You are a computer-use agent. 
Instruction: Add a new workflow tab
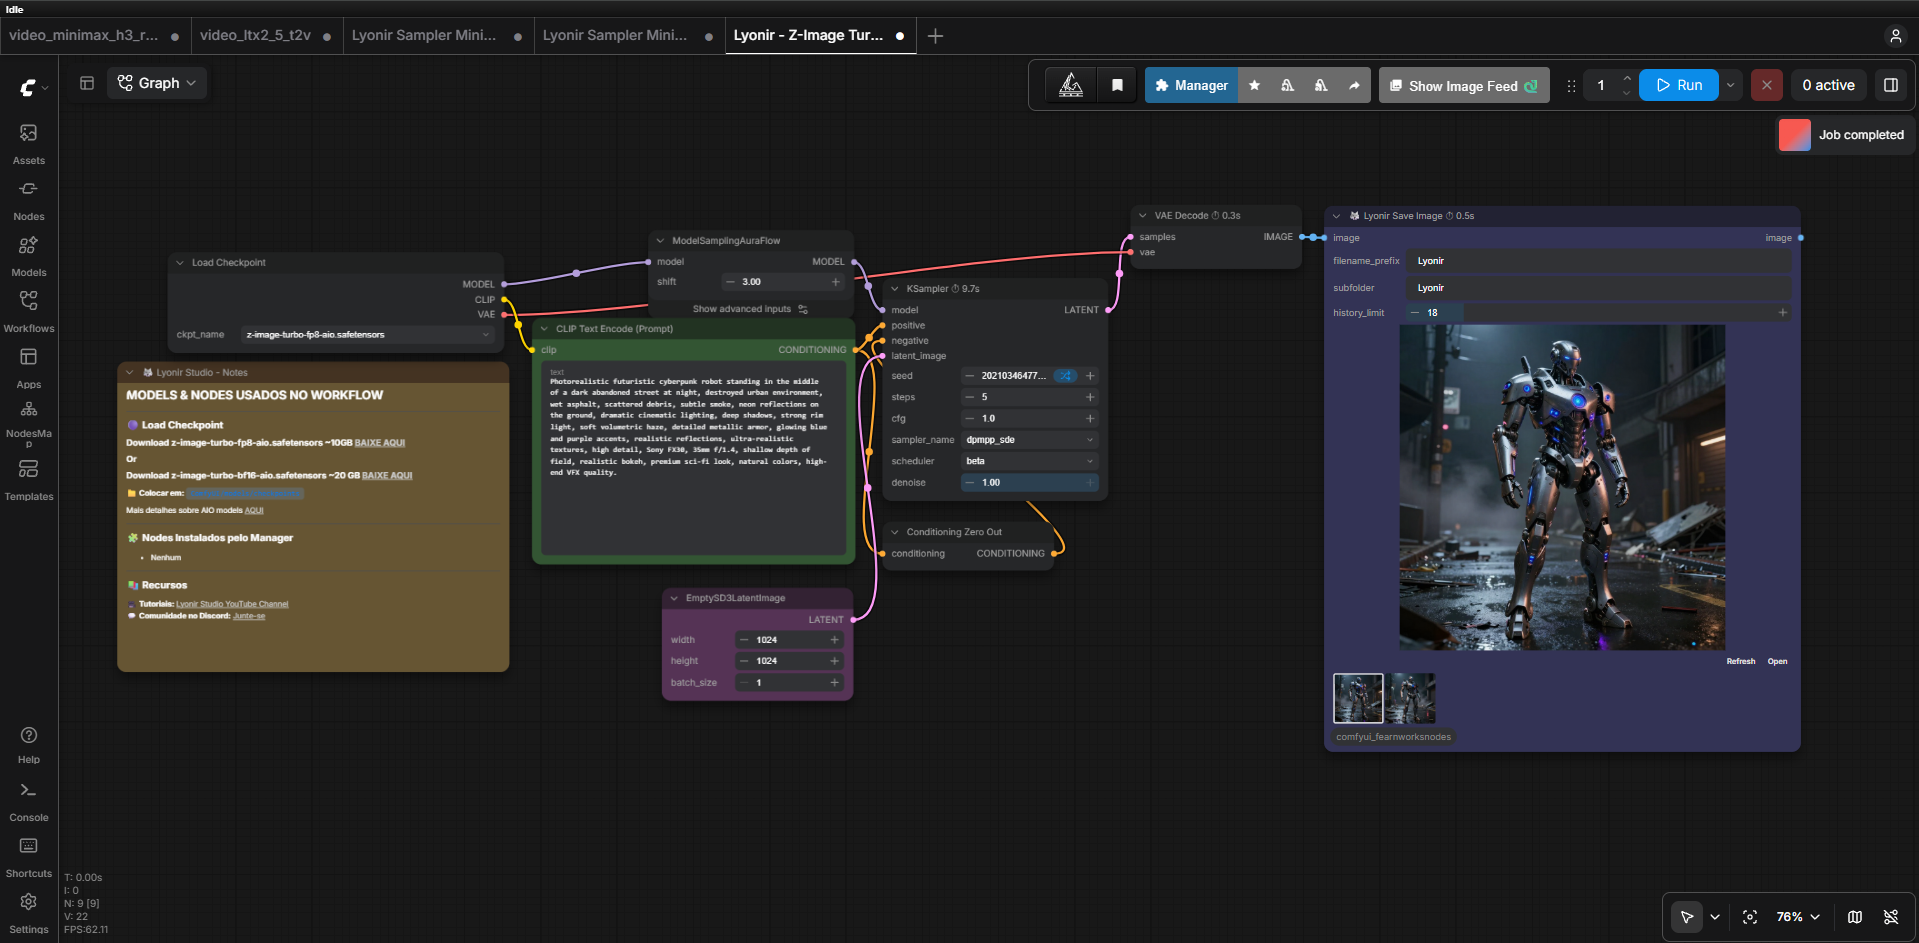coord(935,36)
